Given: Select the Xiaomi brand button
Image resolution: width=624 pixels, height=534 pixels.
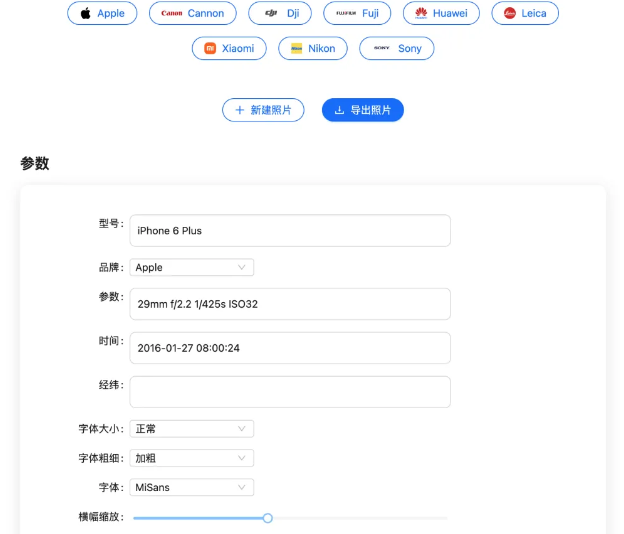Looking at the screenshot, I should click(x=229, y=48).
